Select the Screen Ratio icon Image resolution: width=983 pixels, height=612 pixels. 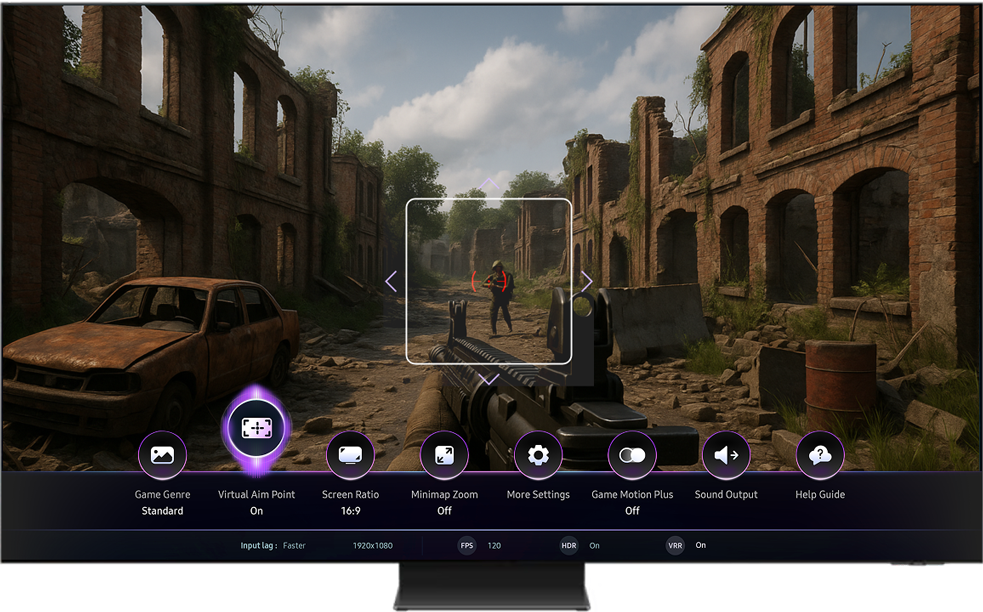tap(350, 454)
